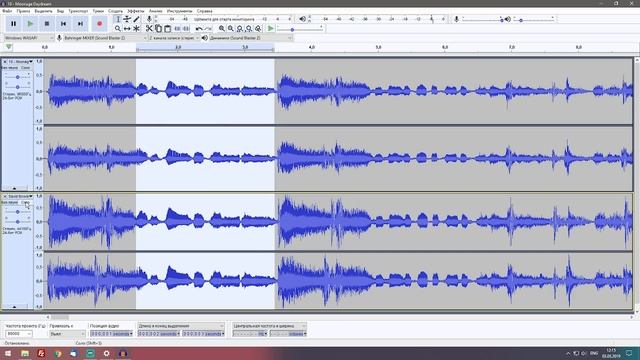Adjust the playback volume slider
Screen dimensions: 640x360
click(533, 19)
